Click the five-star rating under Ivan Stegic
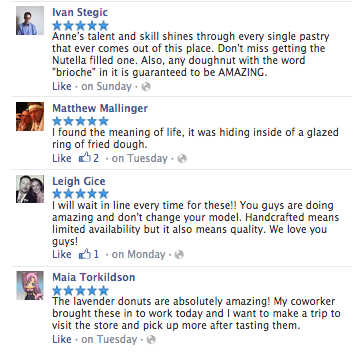364x361 pixels. [80, 26]
